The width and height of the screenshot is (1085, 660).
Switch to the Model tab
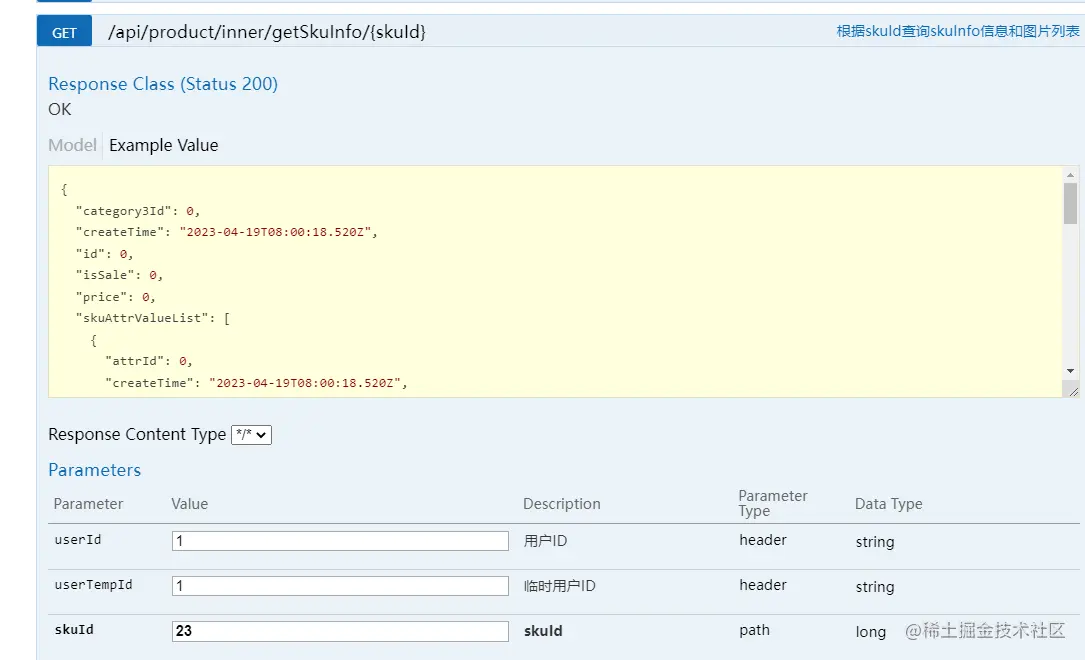coord(73,145)
